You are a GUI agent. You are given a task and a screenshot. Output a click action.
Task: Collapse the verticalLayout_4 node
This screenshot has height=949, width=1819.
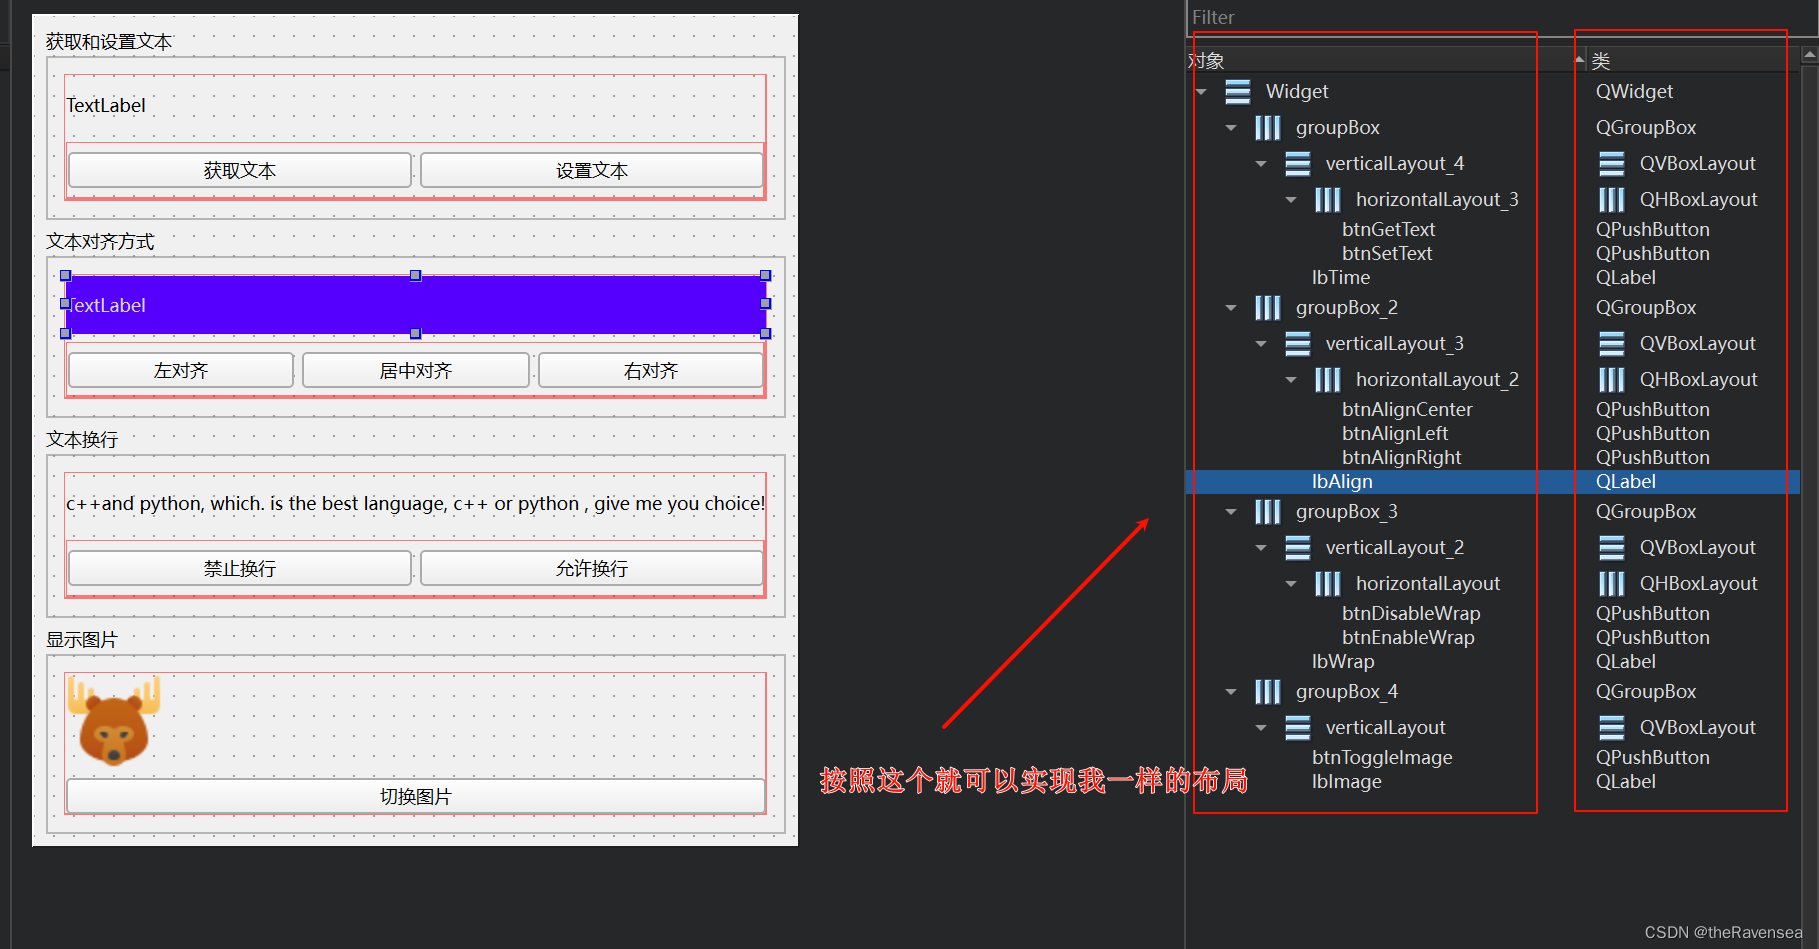coord(1261,164)
